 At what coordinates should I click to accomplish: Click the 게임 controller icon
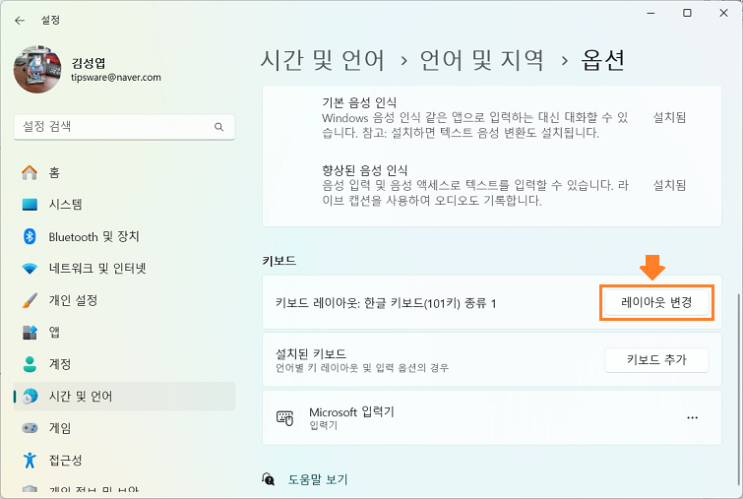[29, 428]
